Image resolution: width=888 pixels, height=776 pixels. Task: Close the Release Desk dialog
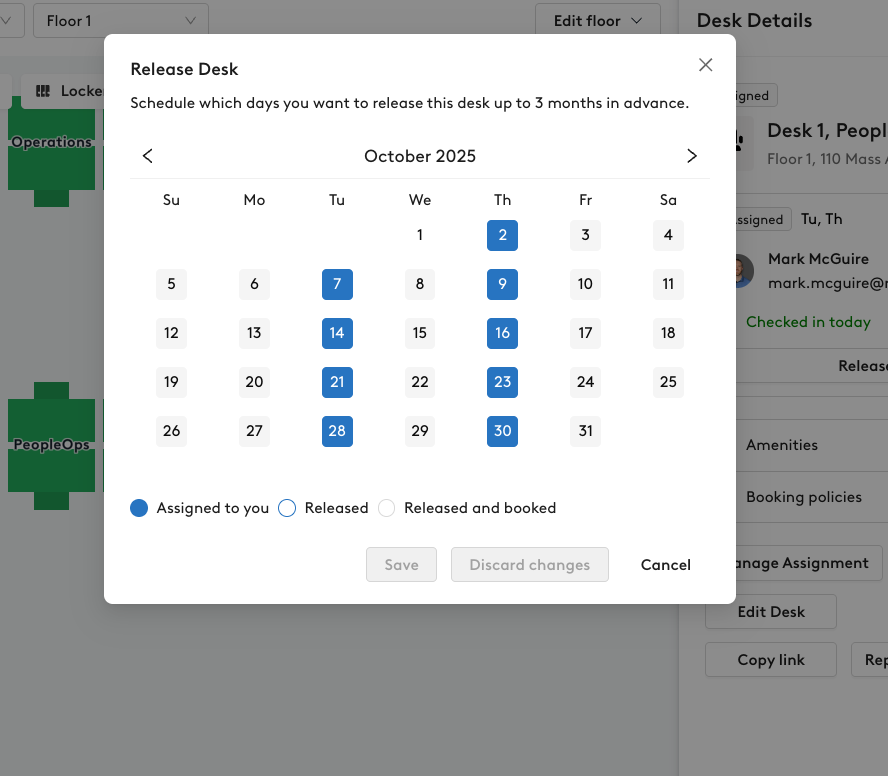click(x=705, y=64)
